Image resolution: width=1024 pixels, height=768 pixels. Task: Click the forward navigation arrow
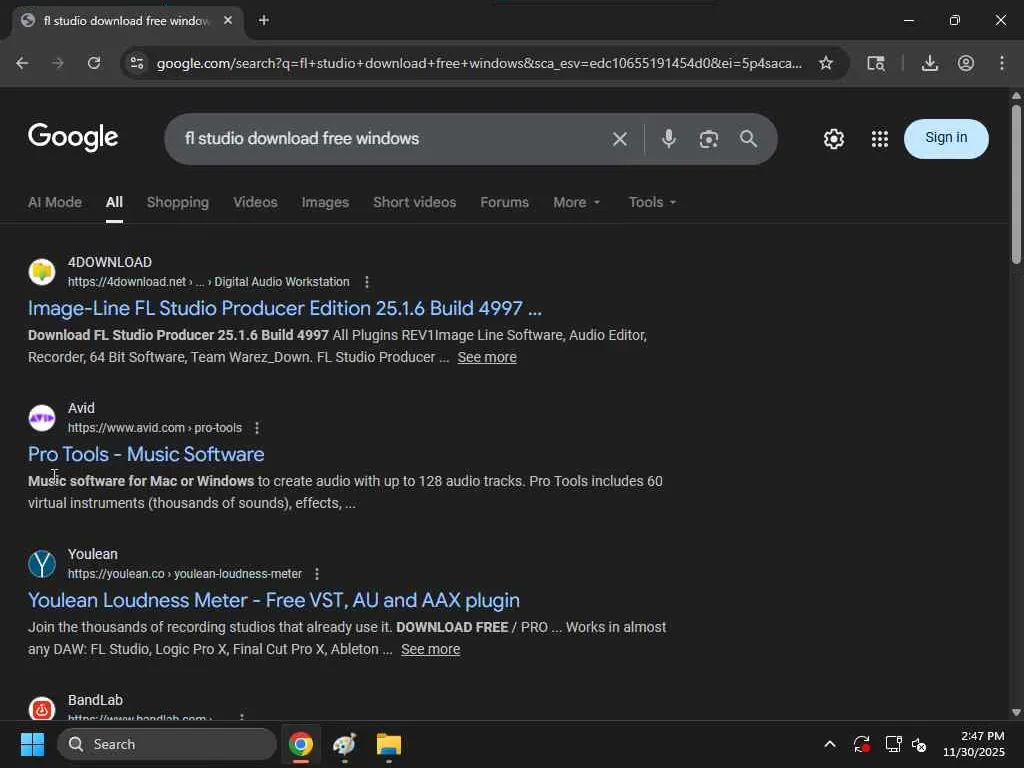pos(58,63)
